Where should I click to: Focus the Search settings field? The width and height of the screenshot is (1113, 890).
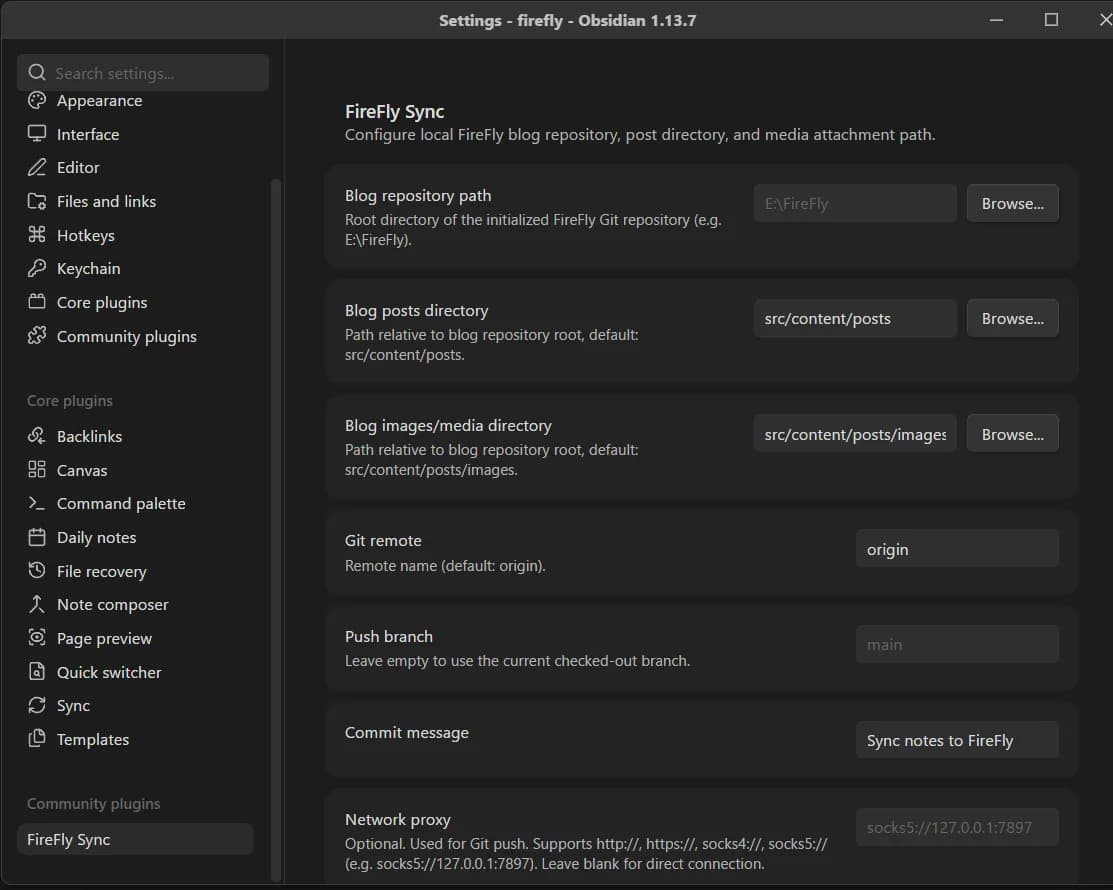click(x=143, y=72)
